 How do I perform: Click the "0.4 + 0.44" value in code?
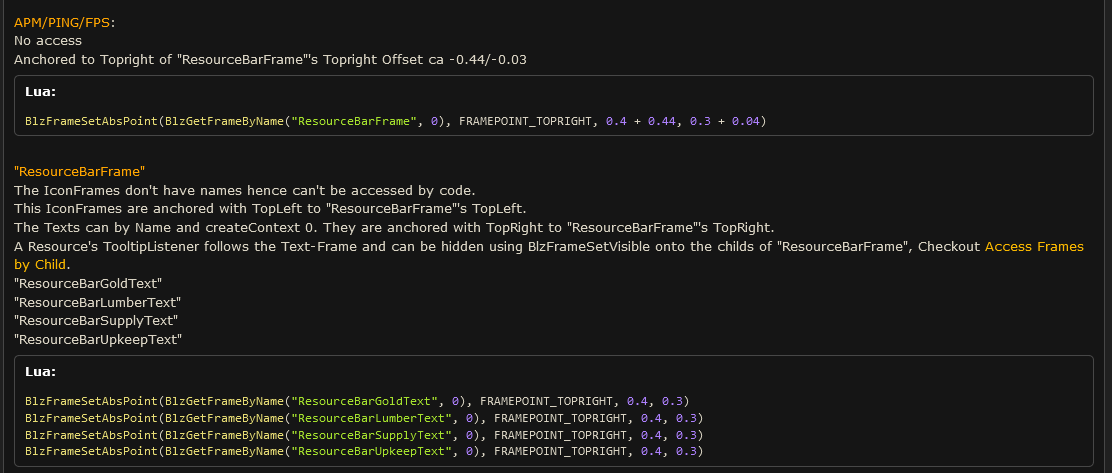click(640, 121)
